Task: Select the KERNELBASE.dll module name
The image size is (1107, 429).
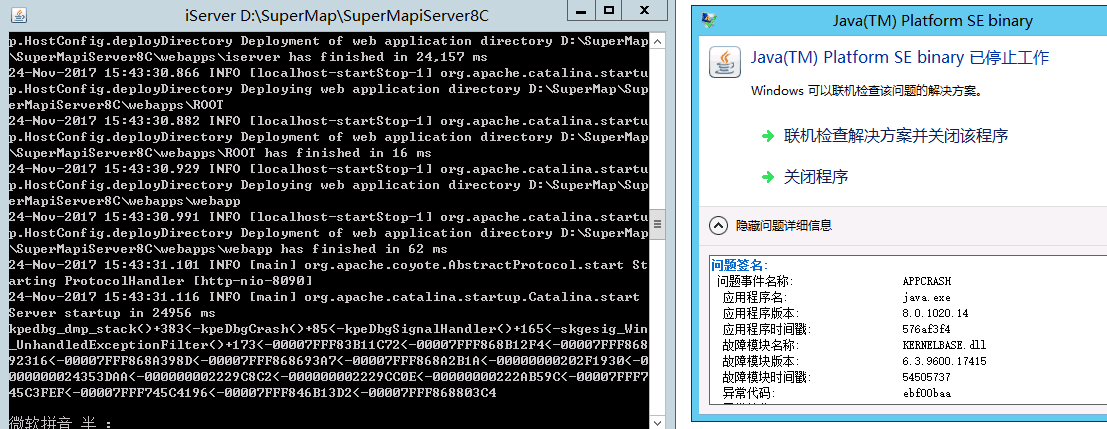Action: click(944, 345)
